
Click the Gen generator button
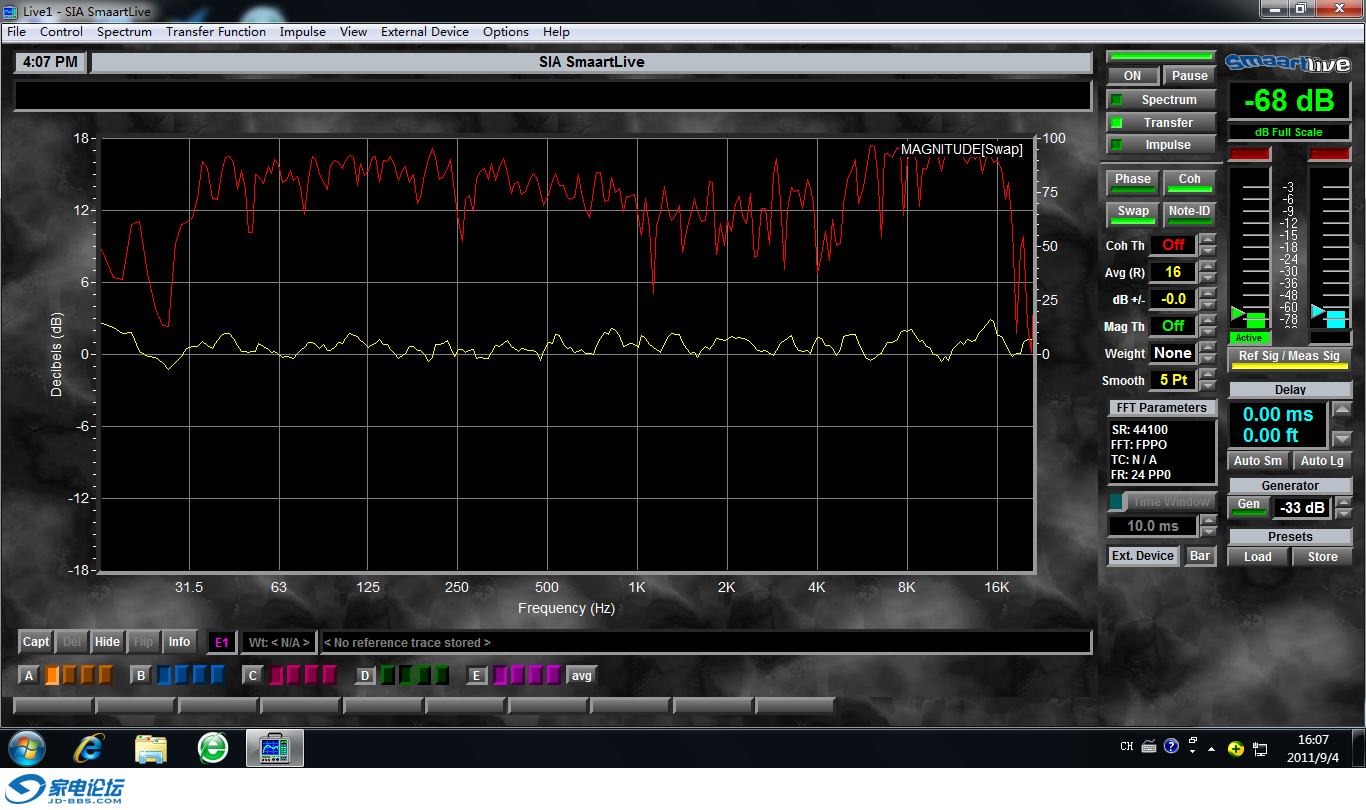tap(1249, 507)
